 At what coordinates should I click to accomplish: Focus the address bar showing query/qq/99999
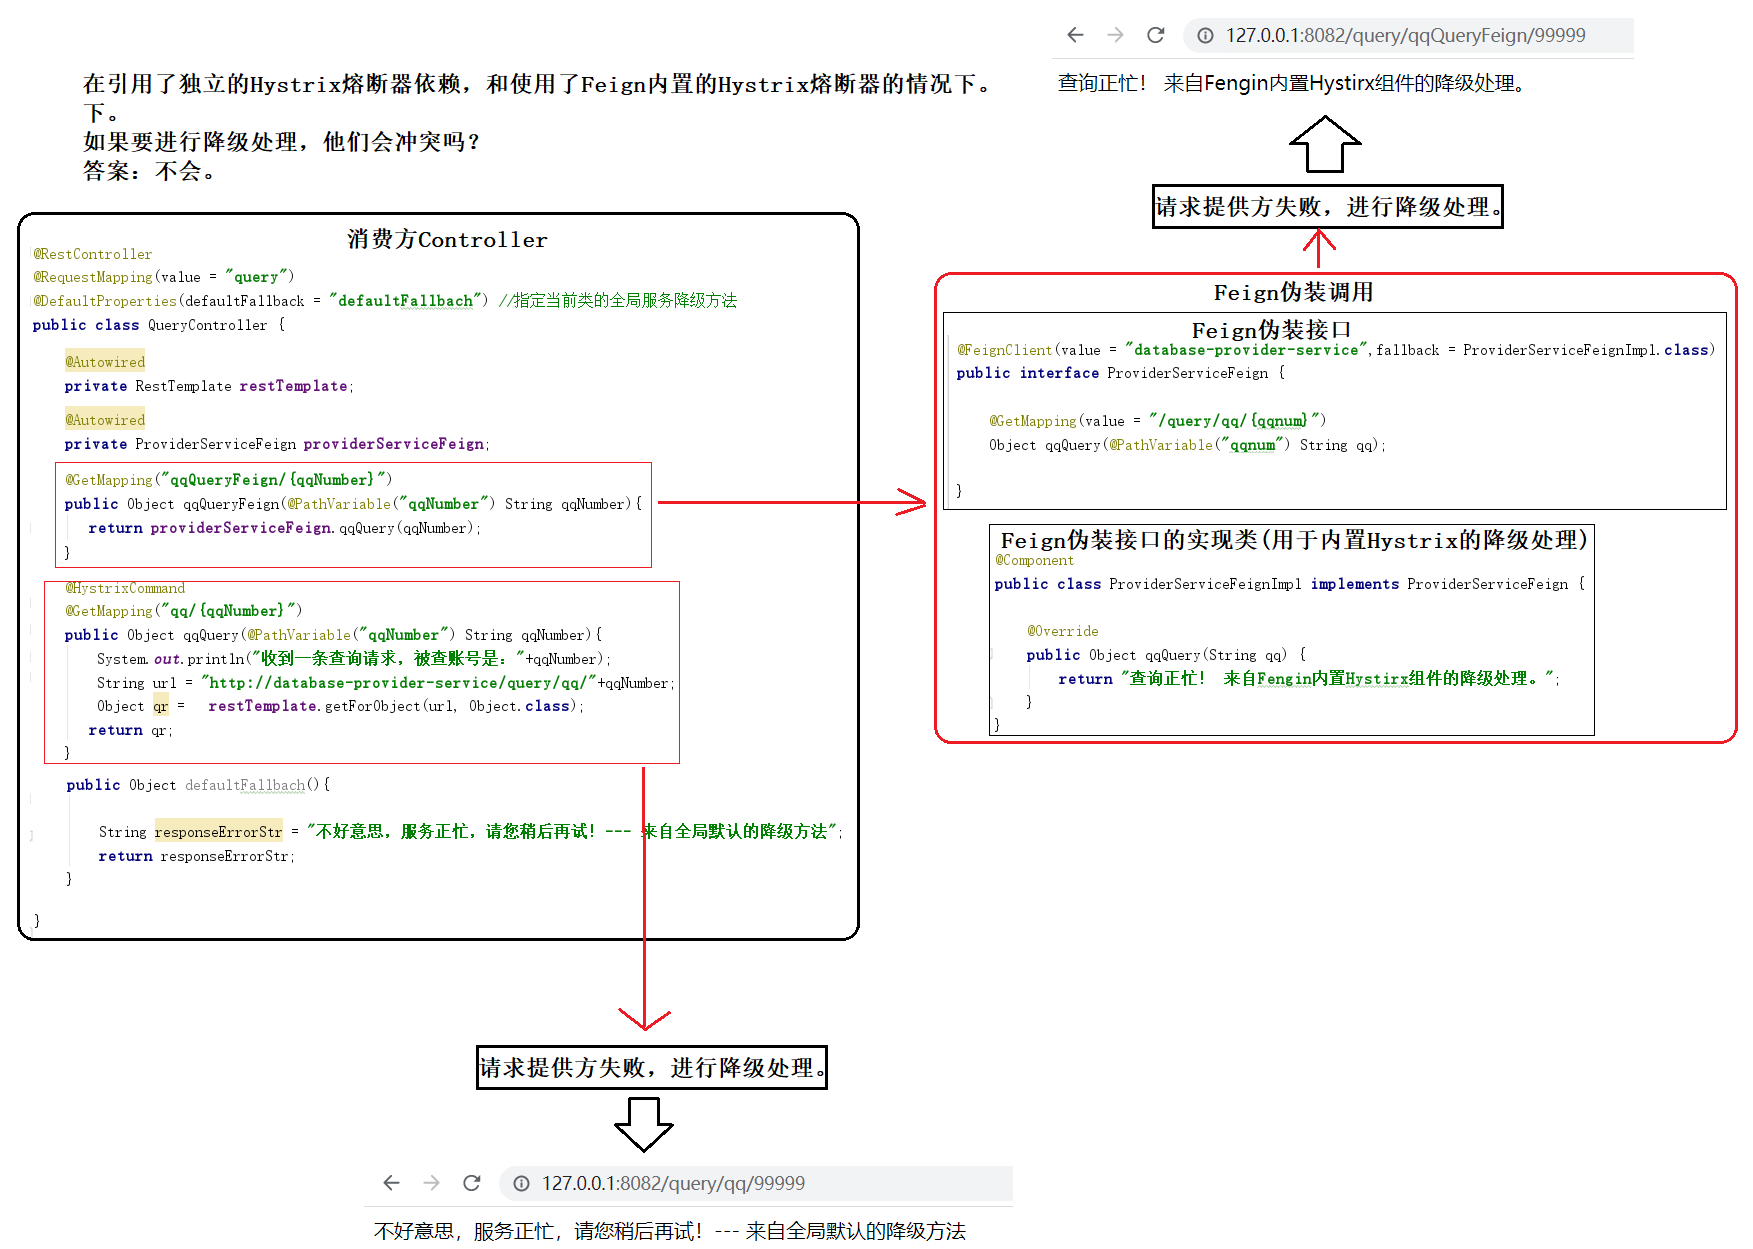pyautogui.click(x=756, y=1183)
